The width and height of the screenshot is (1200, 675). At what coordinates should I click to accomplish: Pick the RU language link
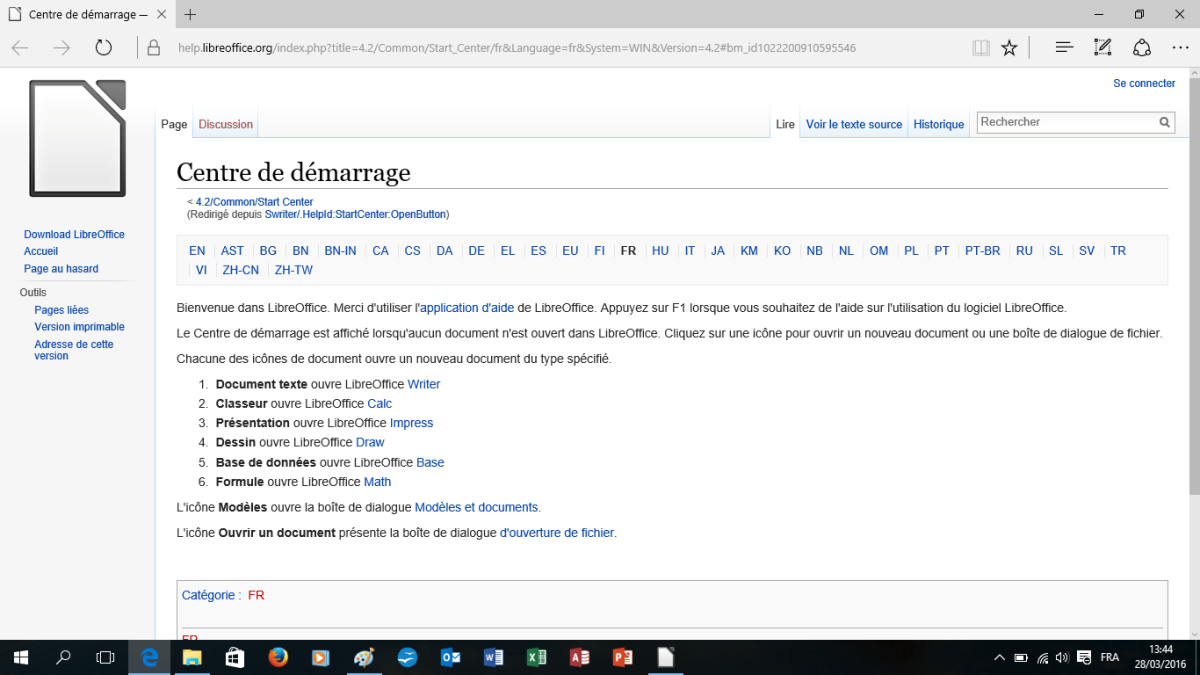[x=1024, y=251]
